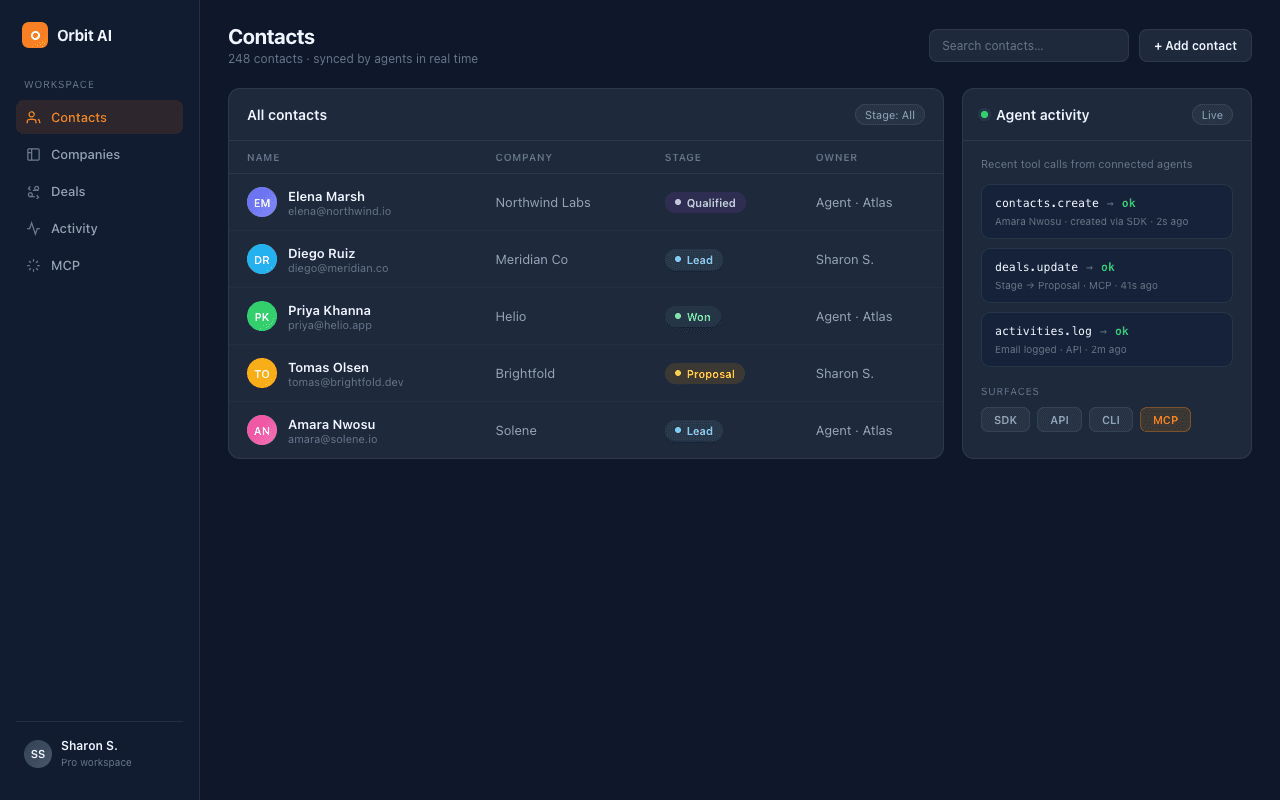Click Tomas Olsen's TO avatar

[x=262, y=373]
